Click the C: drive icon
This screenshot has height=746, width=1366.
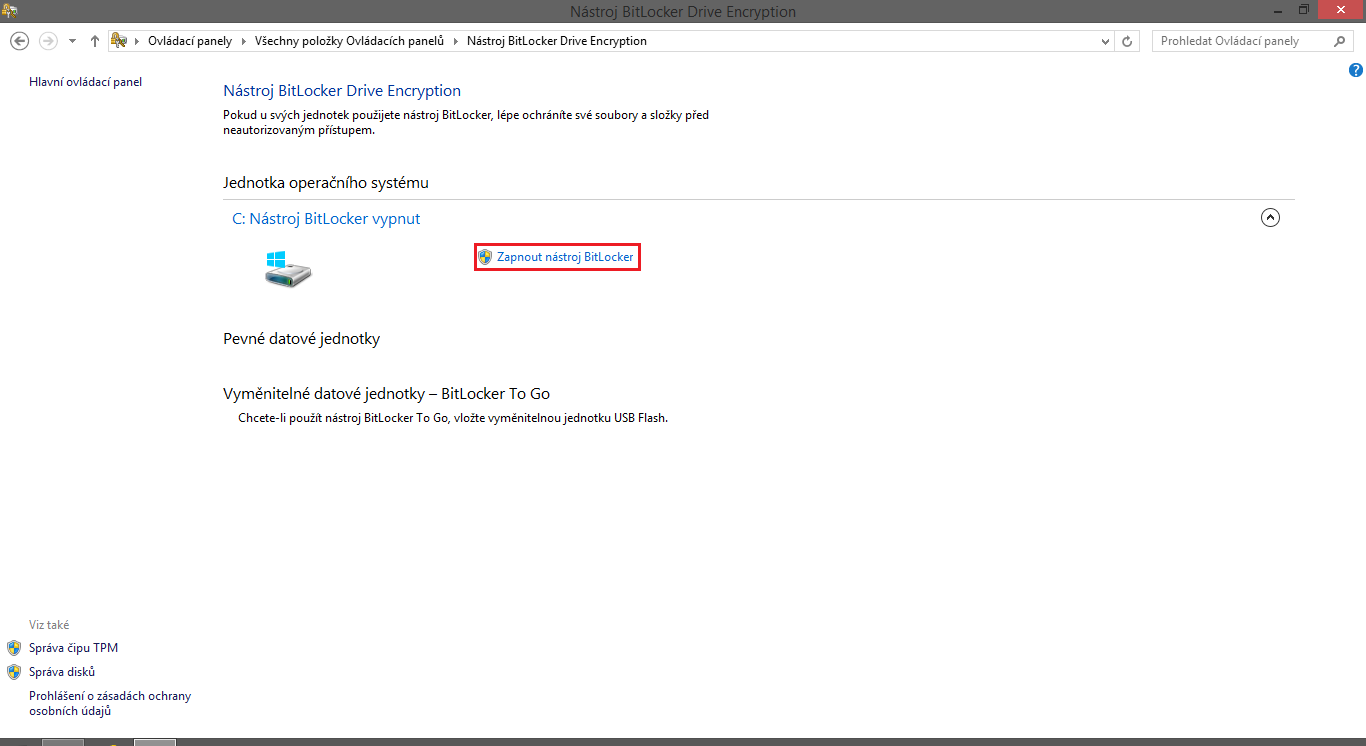tap(287, 268)
